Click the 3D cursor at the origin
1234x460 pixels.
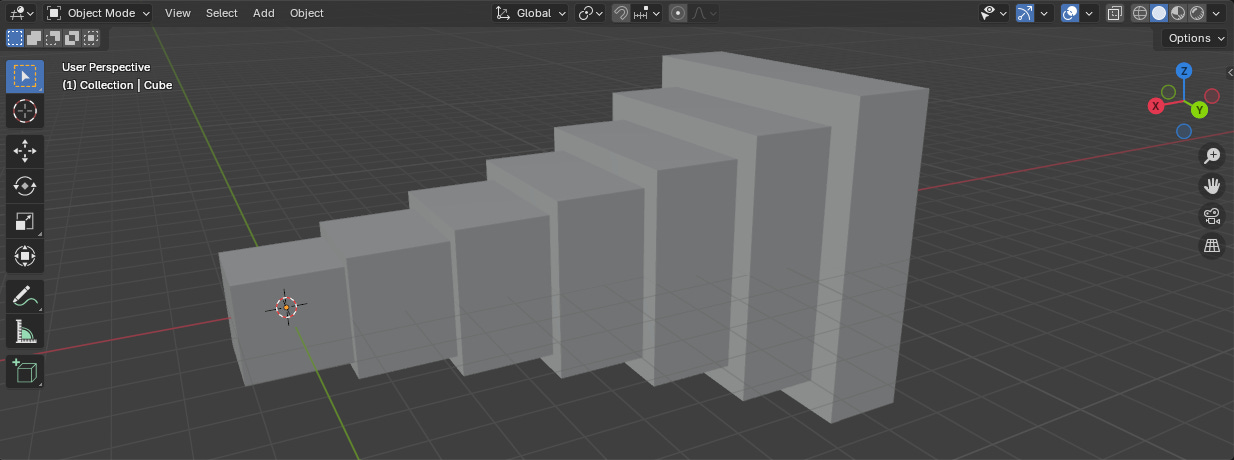pos(286,307)
